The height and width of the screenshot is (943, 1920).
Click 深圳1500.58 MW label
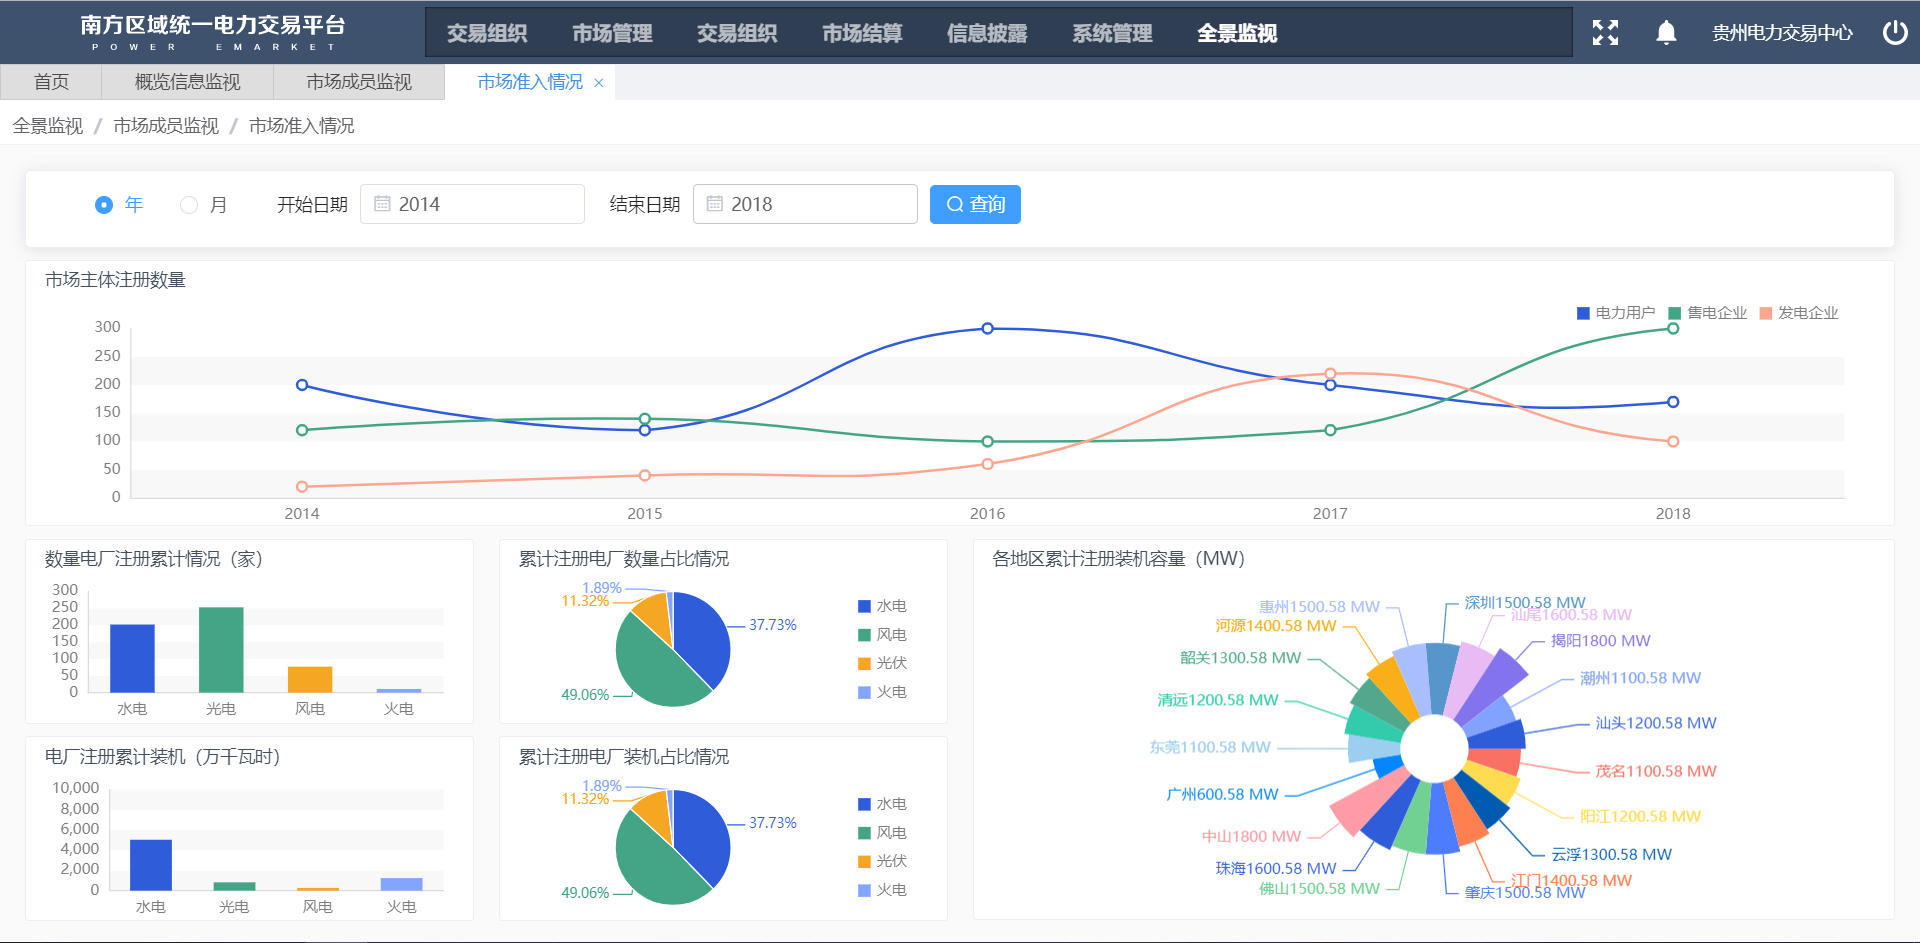[1525, 602]
